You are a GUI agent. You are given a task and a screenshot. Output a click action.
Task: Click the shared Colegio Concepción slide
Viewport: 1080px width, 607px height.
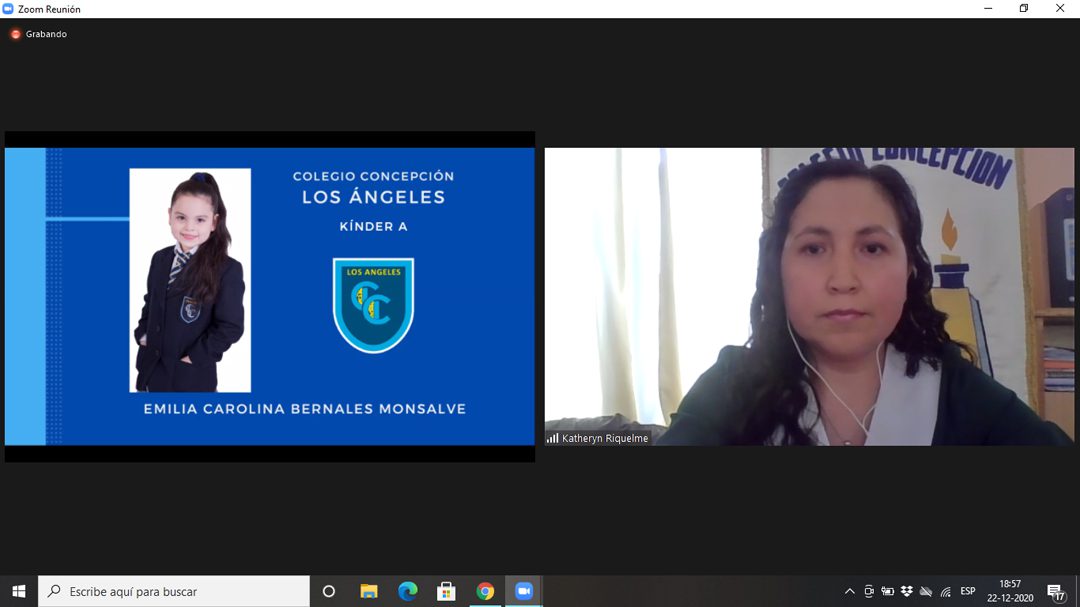tap(269, 296)
